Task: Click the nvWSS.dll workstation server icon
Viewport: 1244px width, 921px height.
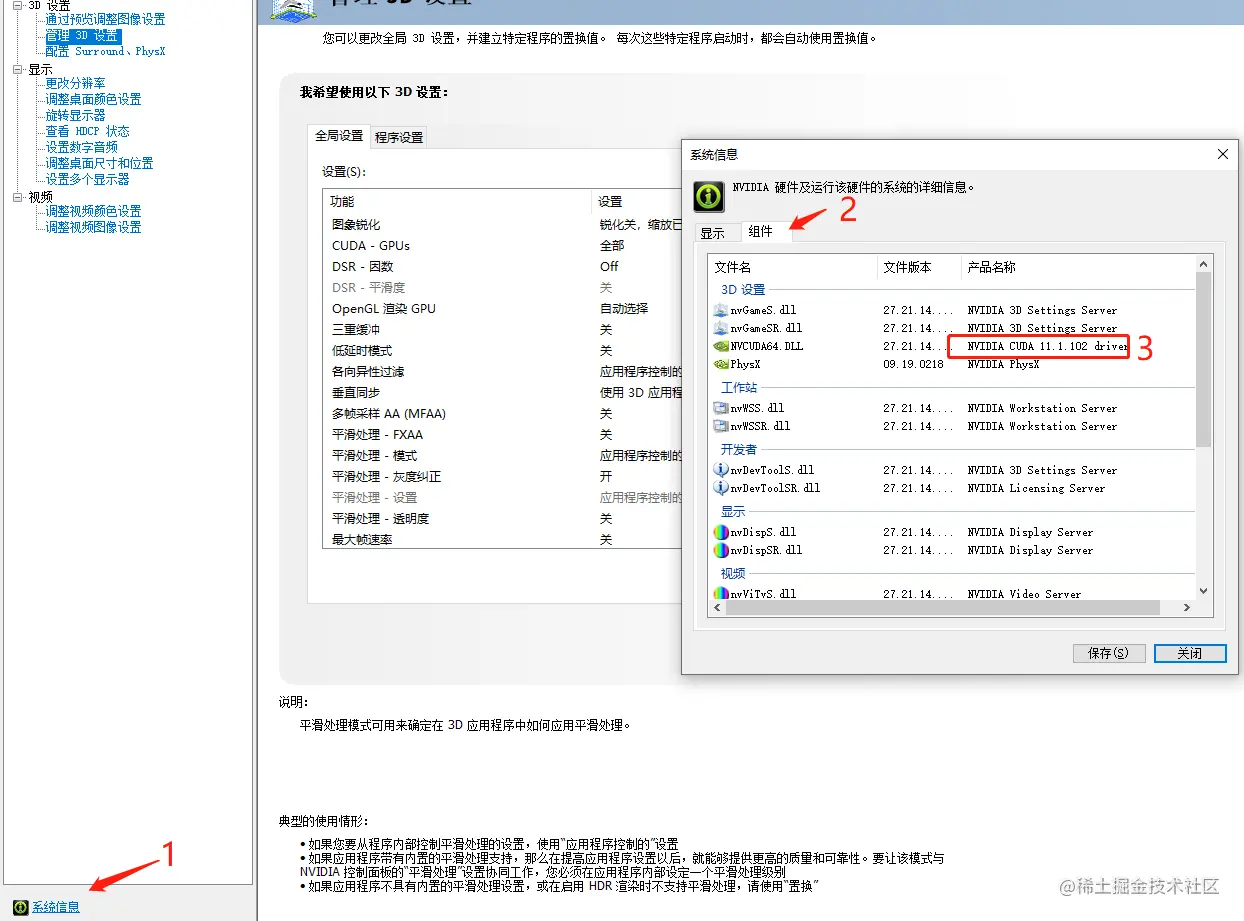Action: (x=722, y=407)
